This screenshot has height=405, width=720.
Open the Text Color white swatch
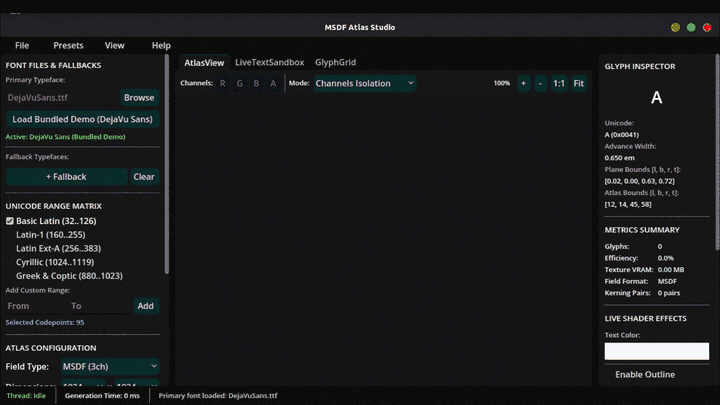pos(656,351)
